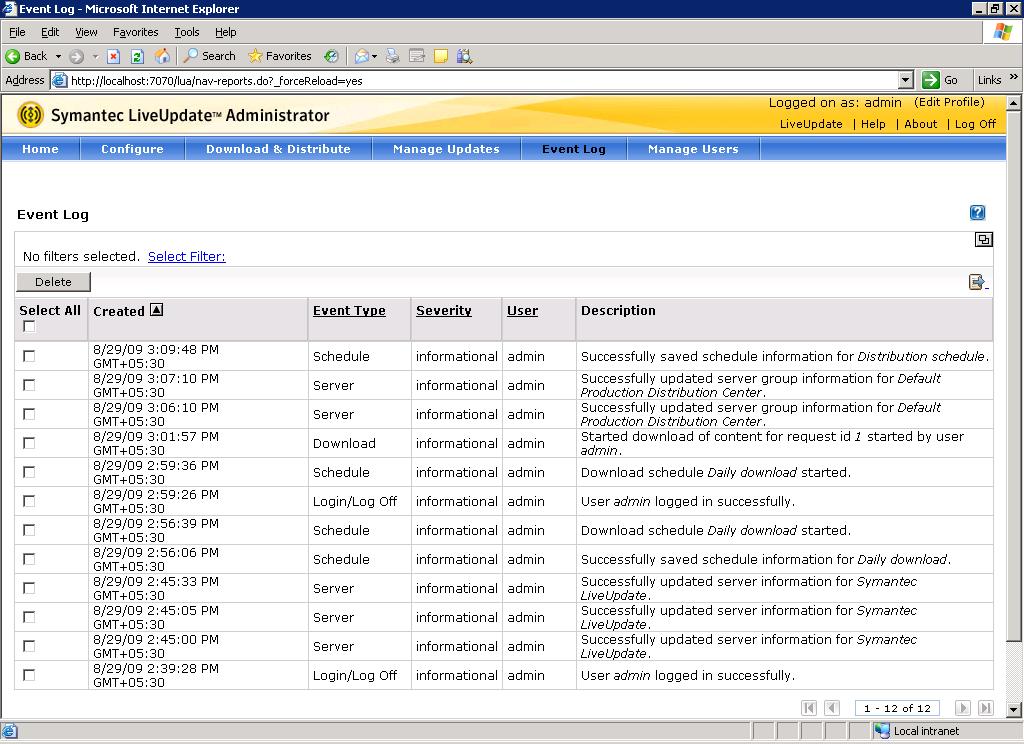This screenshot has width=1024, height=744.
Task: Sort by User column header
Action: (x=522, y=311)
